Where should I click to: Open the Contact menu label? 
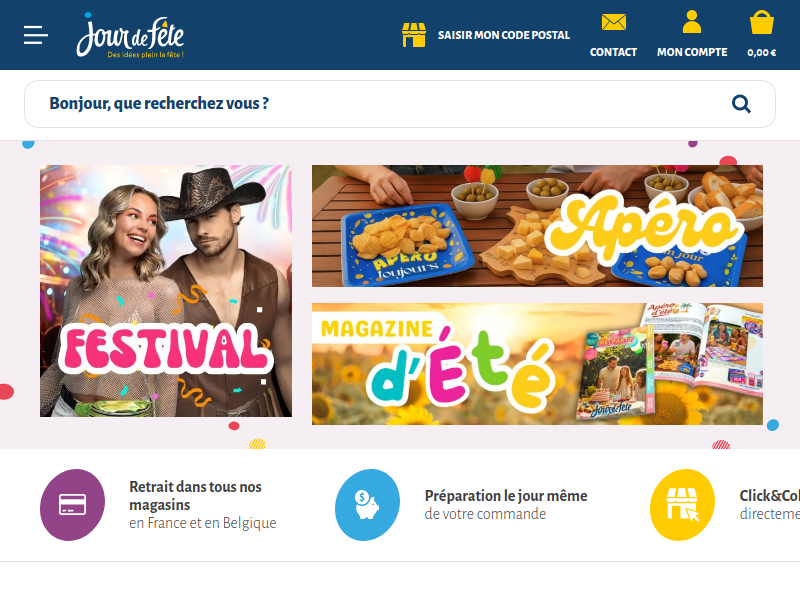tap(613, 52)
